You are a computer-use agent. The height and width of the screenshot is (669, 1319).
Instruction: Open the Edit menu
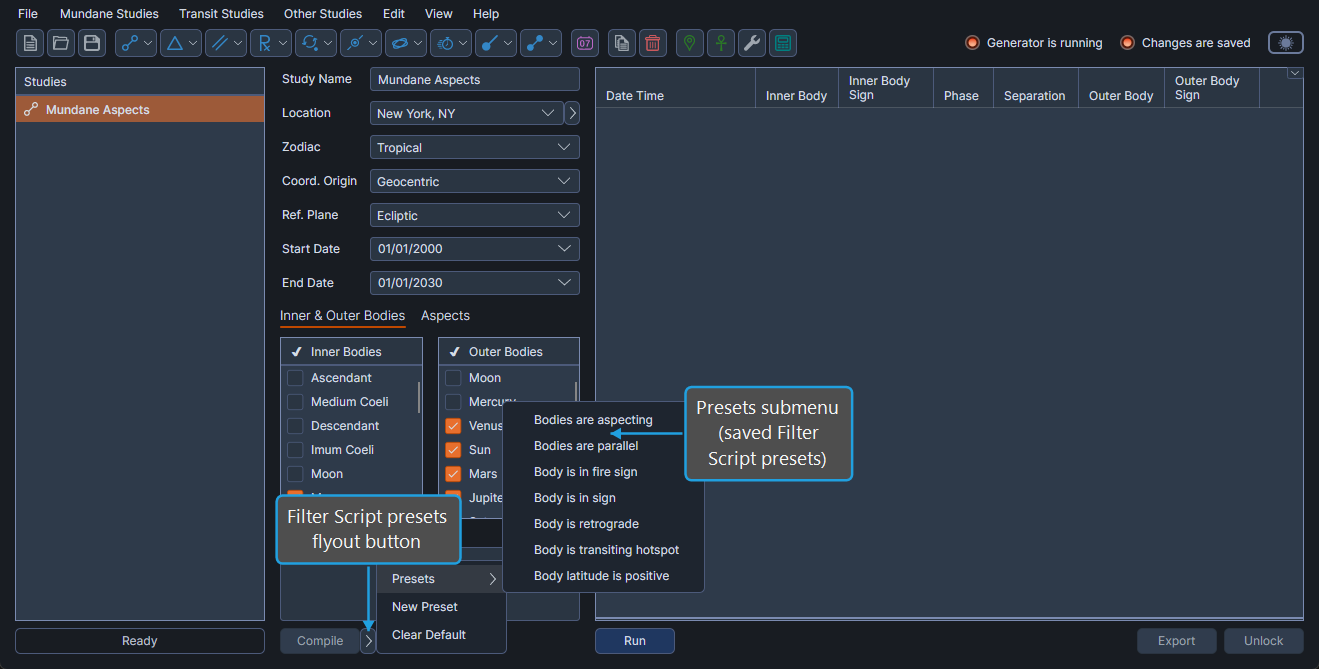click(394, 14)
